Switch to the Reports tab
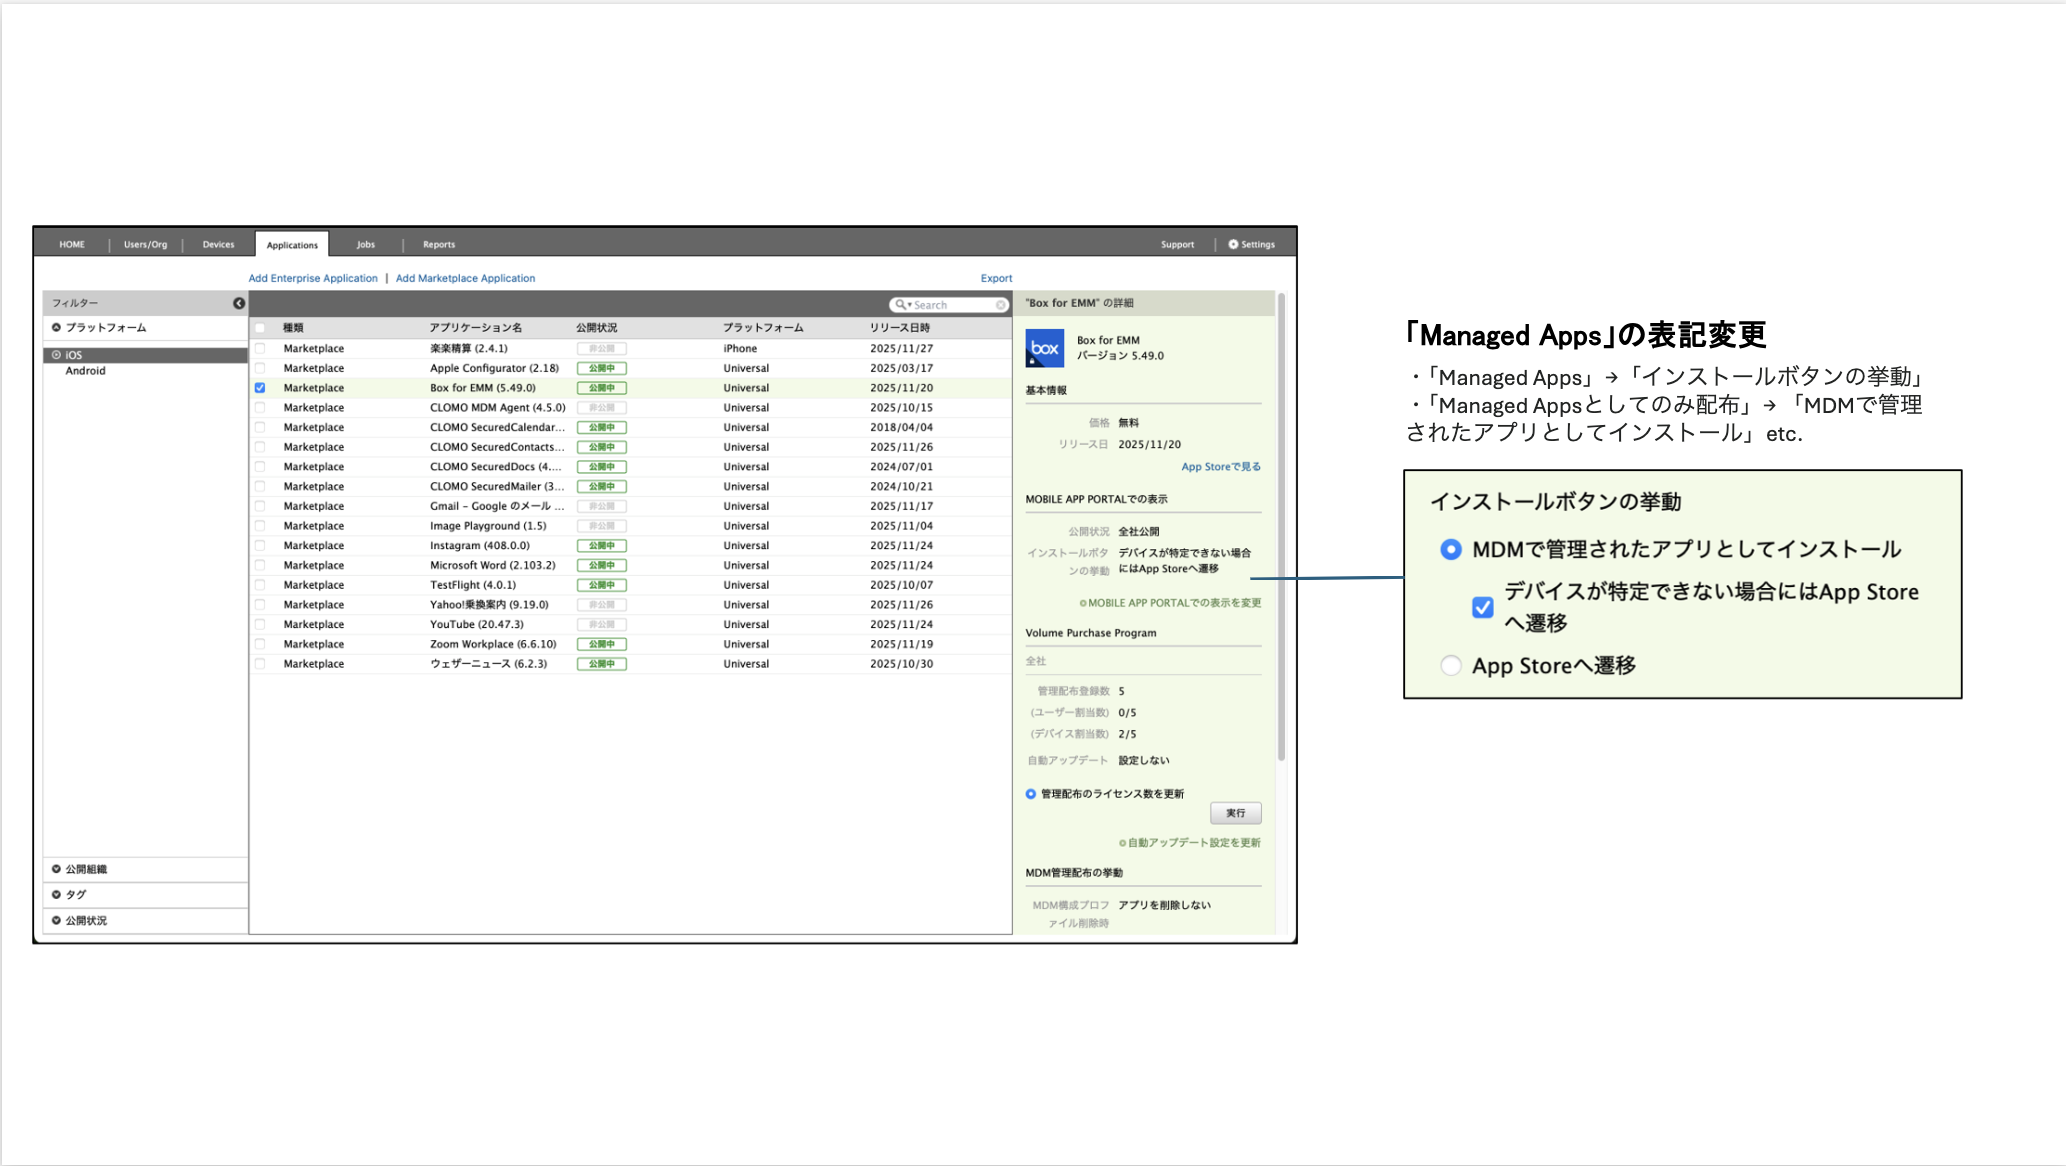Screen dimensions: 2066x1166 pyautogui.click(x=438, y=244)
